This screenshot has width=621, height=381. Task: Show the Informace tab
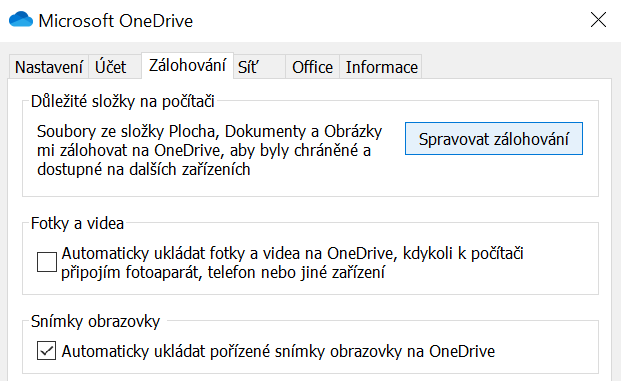381,67
